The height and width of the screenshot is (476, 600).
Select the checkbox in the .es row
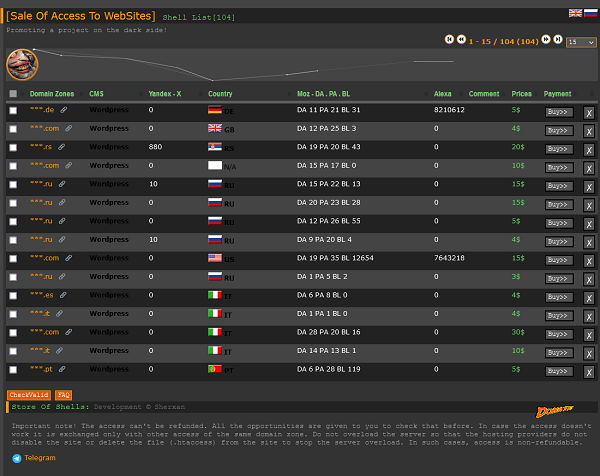[x=13, y=296]
